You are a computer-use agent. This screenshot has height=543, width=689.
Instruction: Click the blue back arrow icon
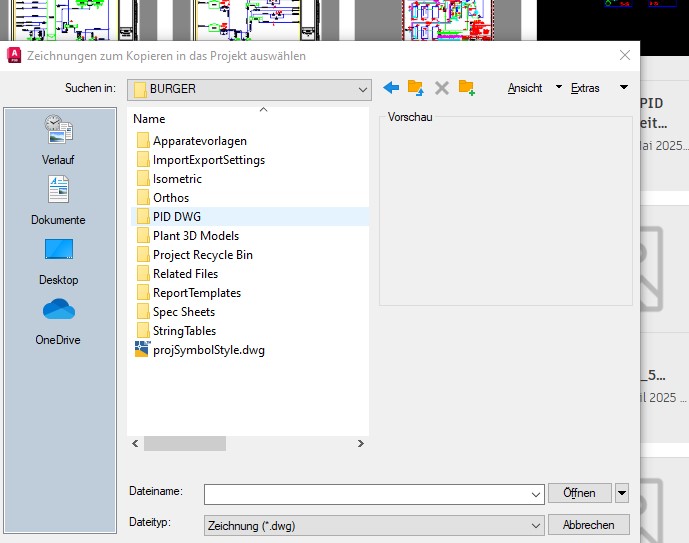pyautogui.click(x=391, y=88)
